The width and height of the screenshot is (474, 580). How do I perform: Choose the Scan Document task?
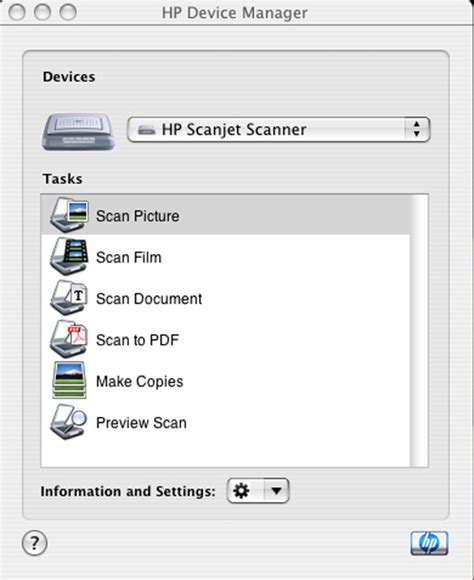click(149, 299)
